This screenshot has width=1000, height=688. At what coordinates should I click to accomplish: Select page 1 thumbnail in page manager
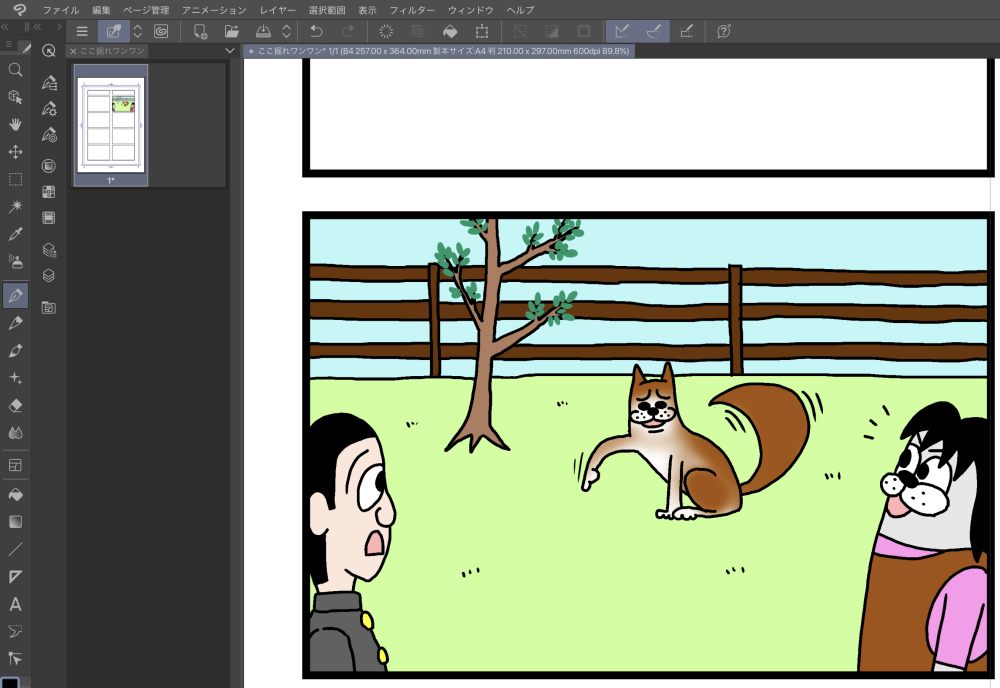click(111, 124)
